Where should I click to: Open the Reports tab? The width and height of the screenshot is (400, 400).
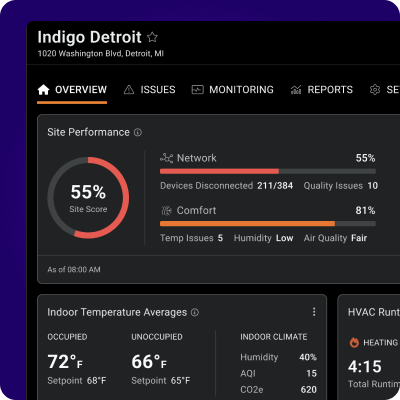[322, 90]
